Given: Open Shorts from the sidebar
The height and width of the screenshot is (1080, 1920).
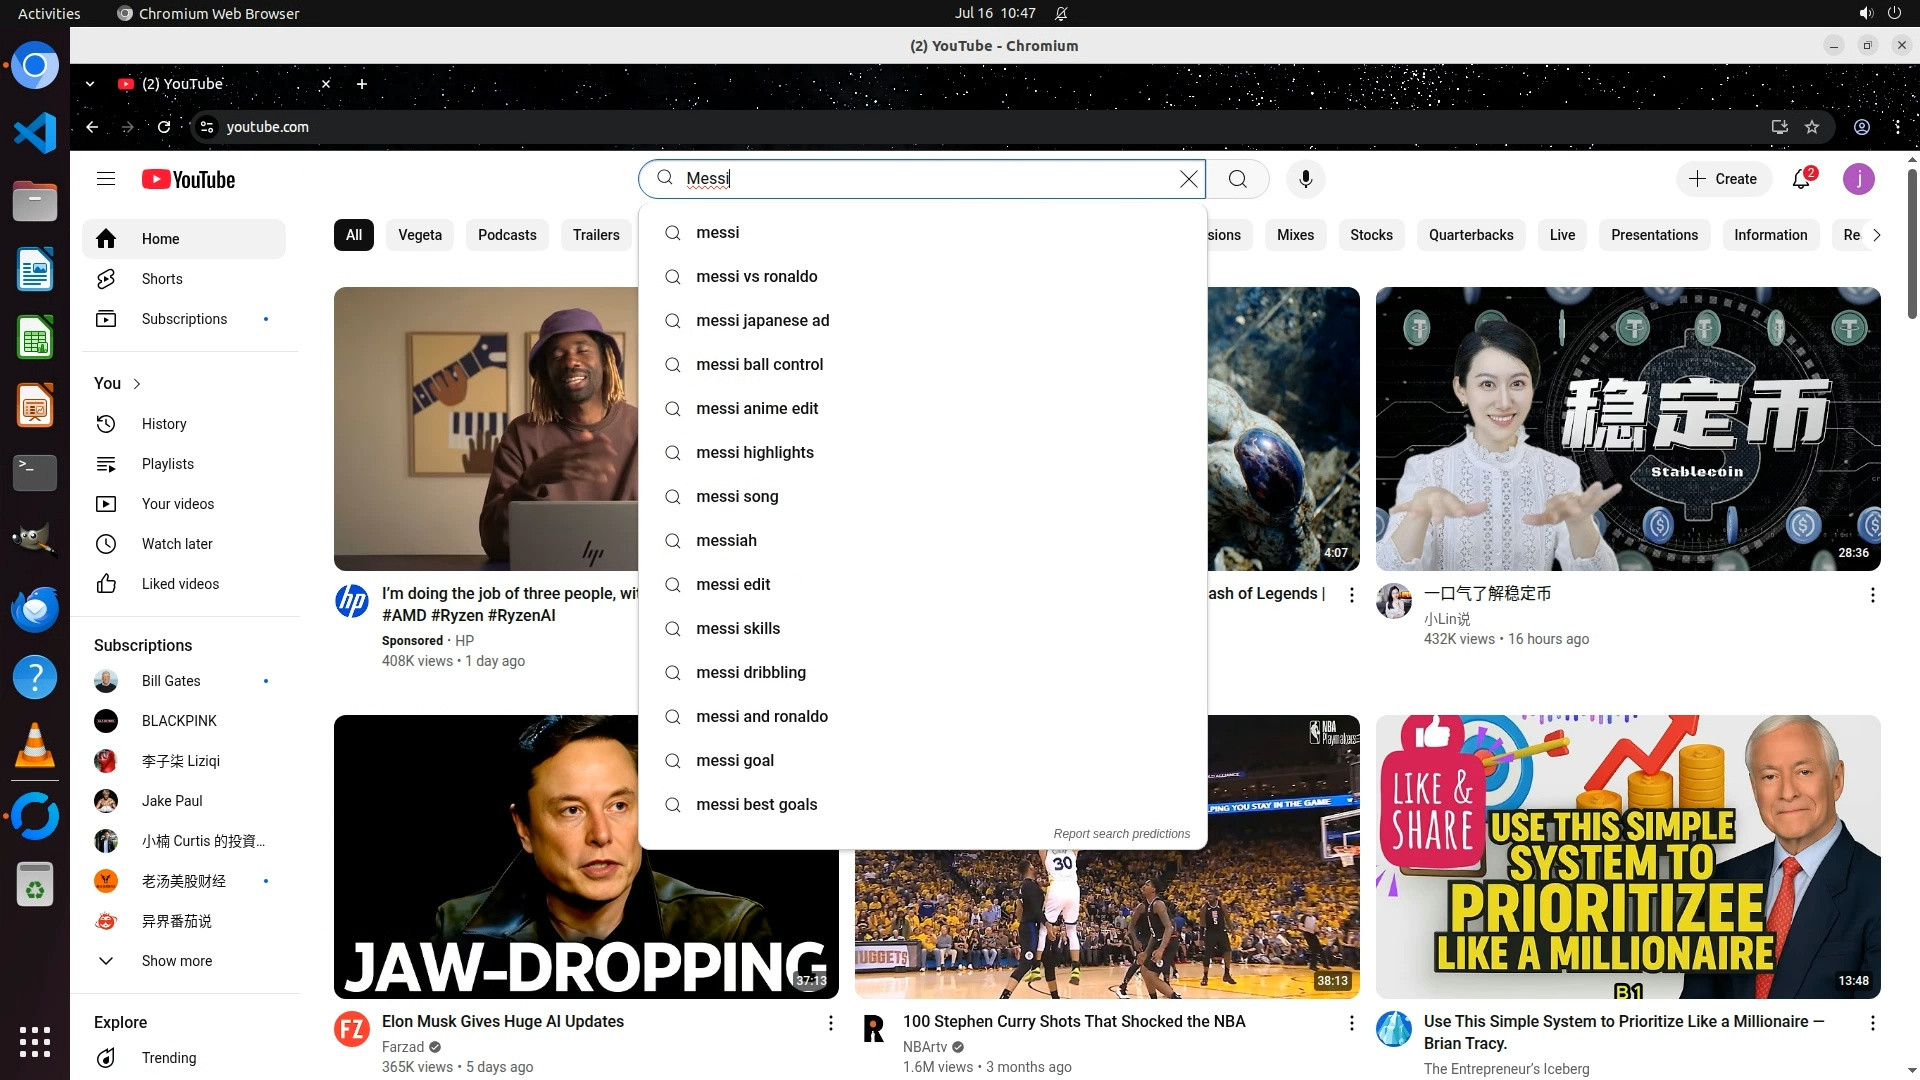Looking at the screenshot, I should click(x=162, y=279).
